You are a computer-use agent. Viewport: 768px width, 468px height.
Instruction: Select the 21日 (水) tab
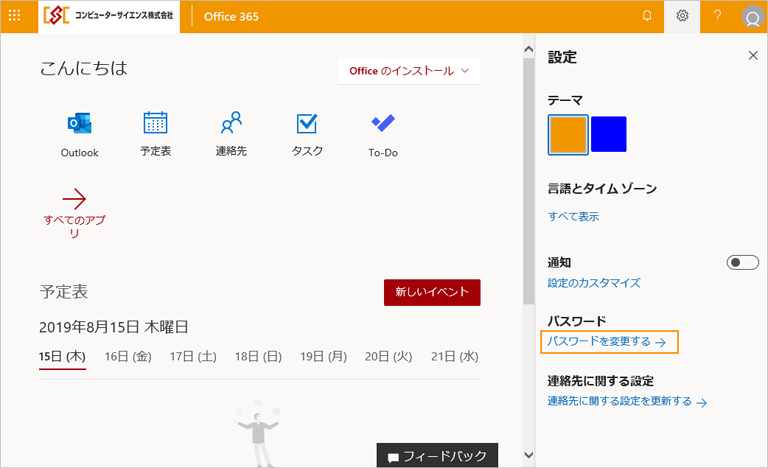pos(455,357)
